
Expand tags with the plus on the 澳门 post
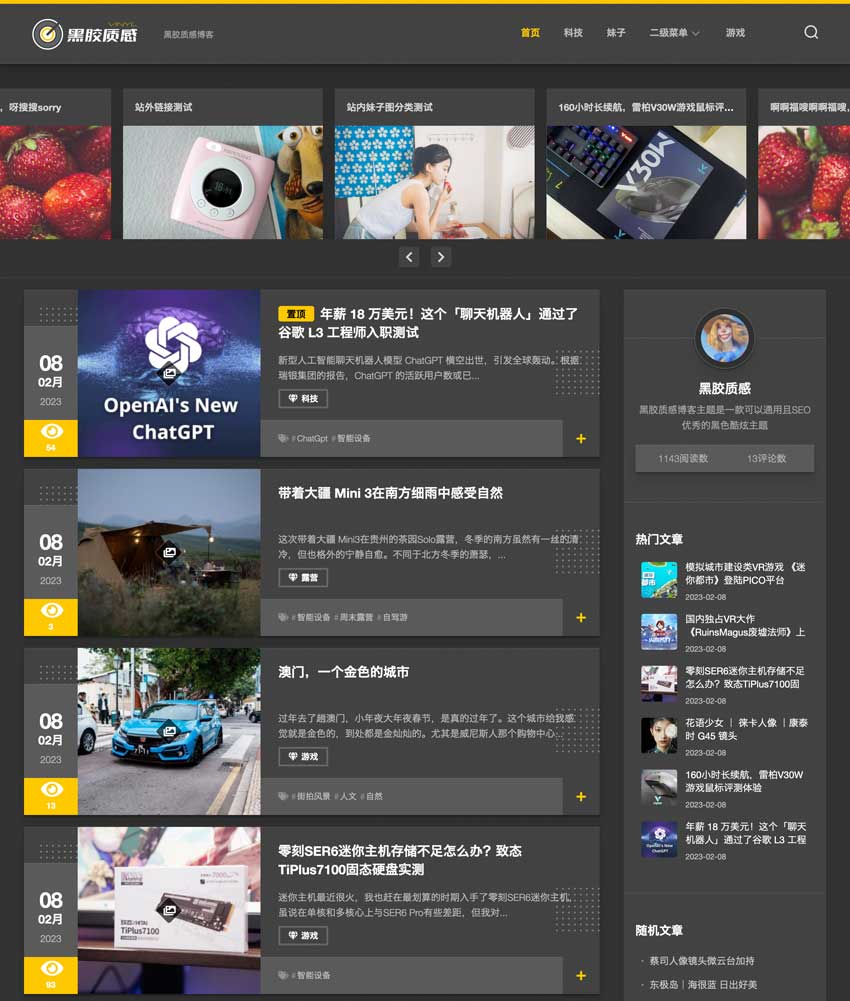point(580,796)
